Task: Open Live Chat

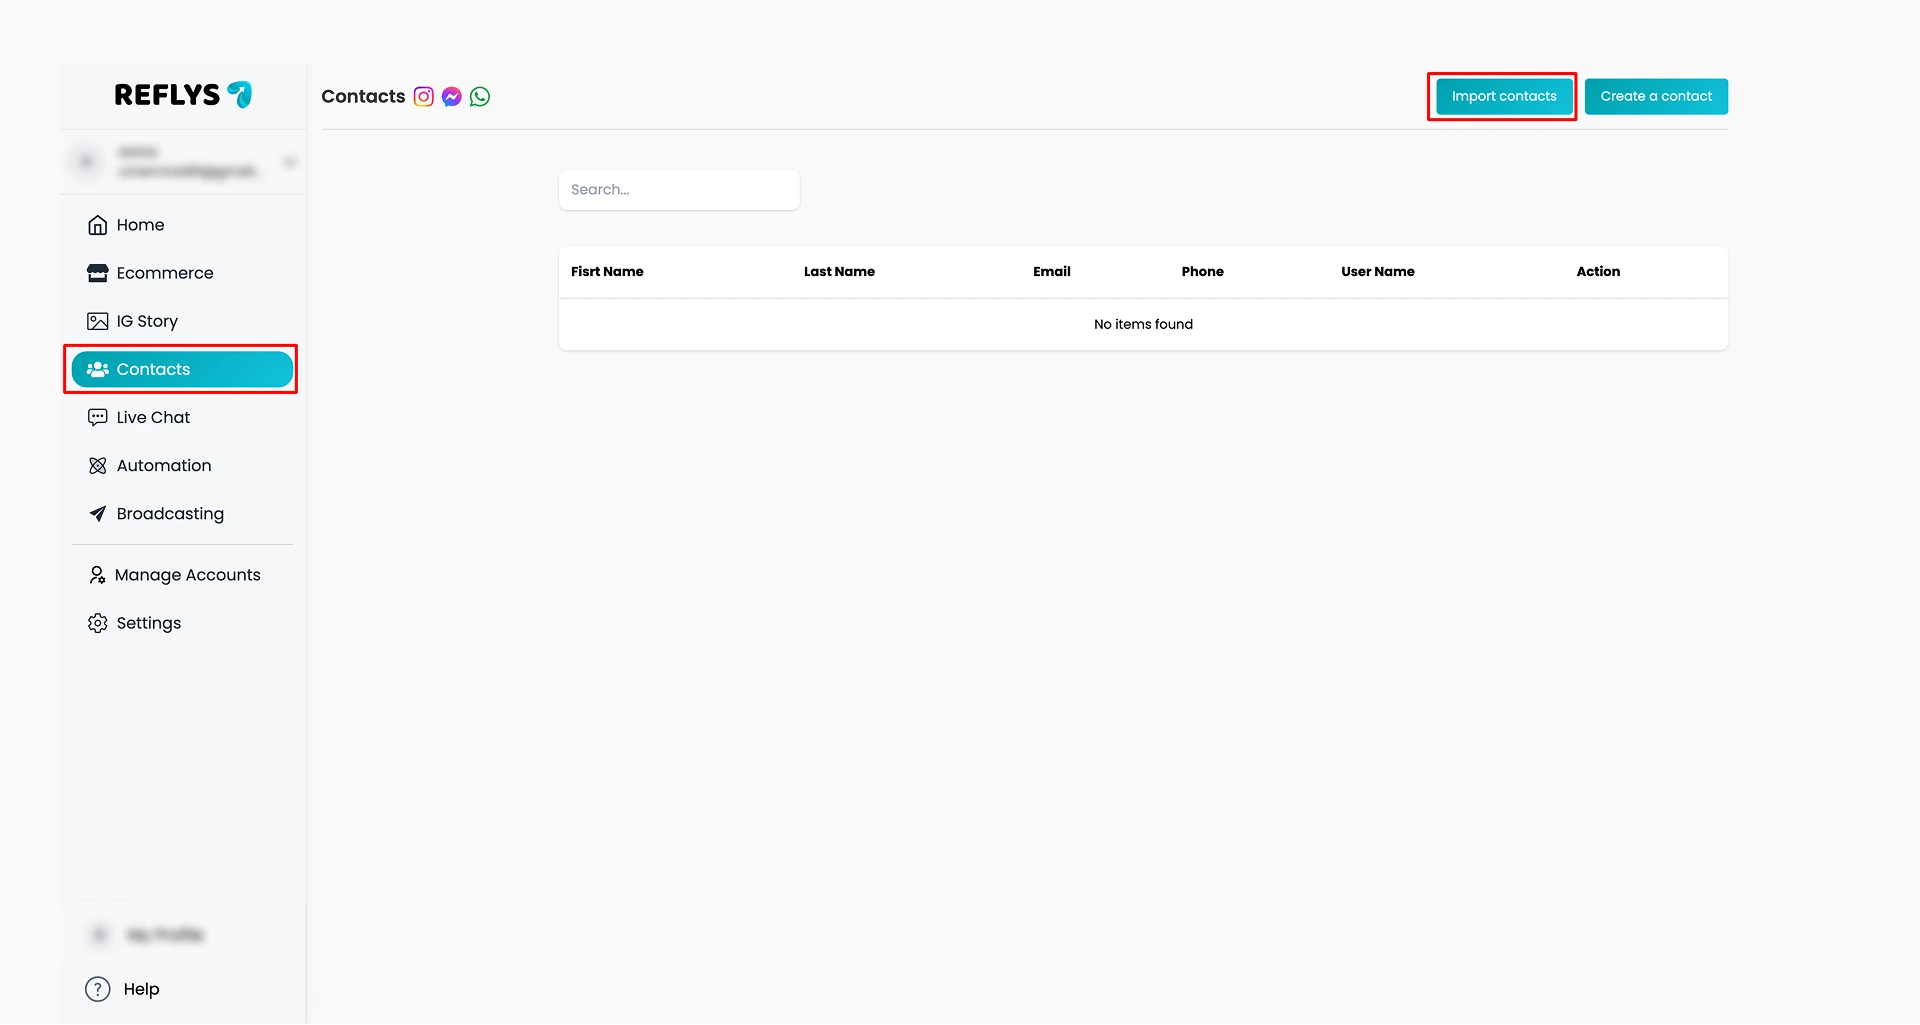Action: click(x=182, y=417)
